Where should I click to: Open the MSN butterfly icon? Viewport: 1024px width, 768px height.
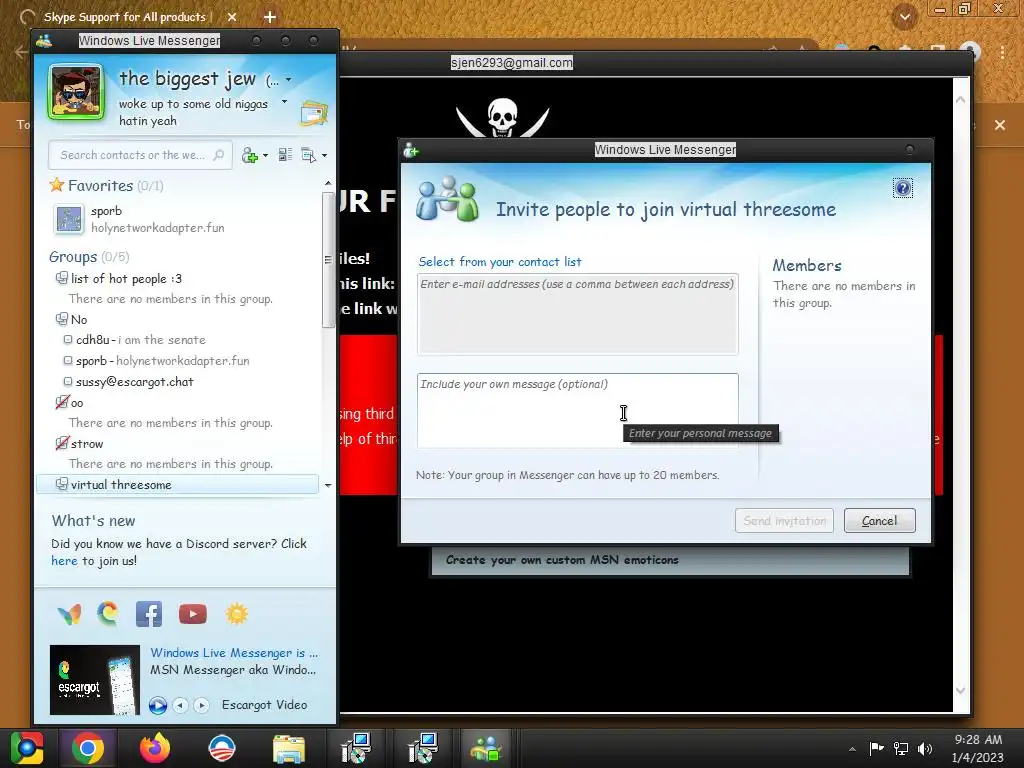point(69,614)
